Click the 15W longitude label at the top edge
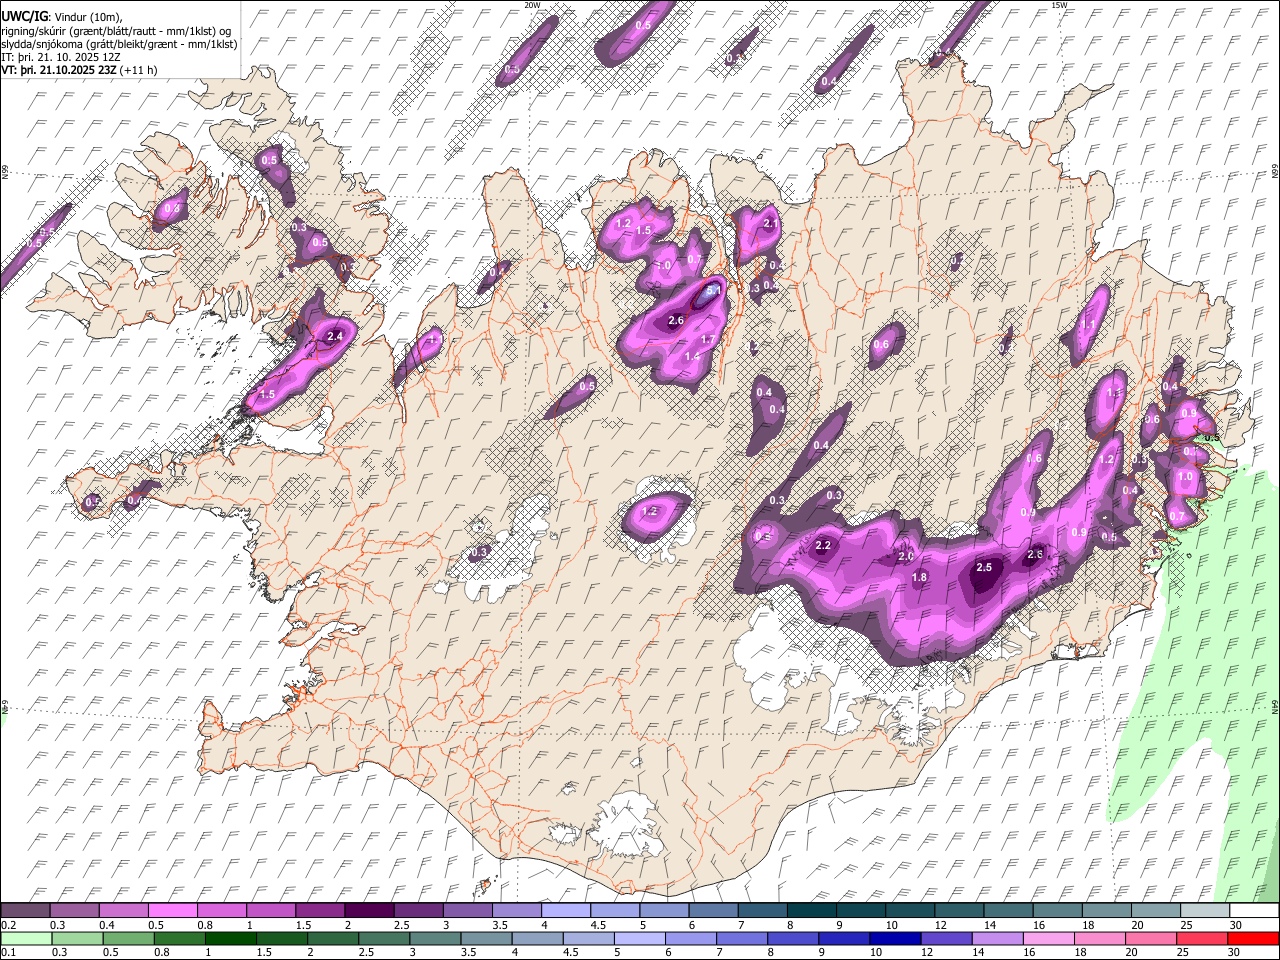Screen dimensions: 1280x960 tap(1058, 4)
